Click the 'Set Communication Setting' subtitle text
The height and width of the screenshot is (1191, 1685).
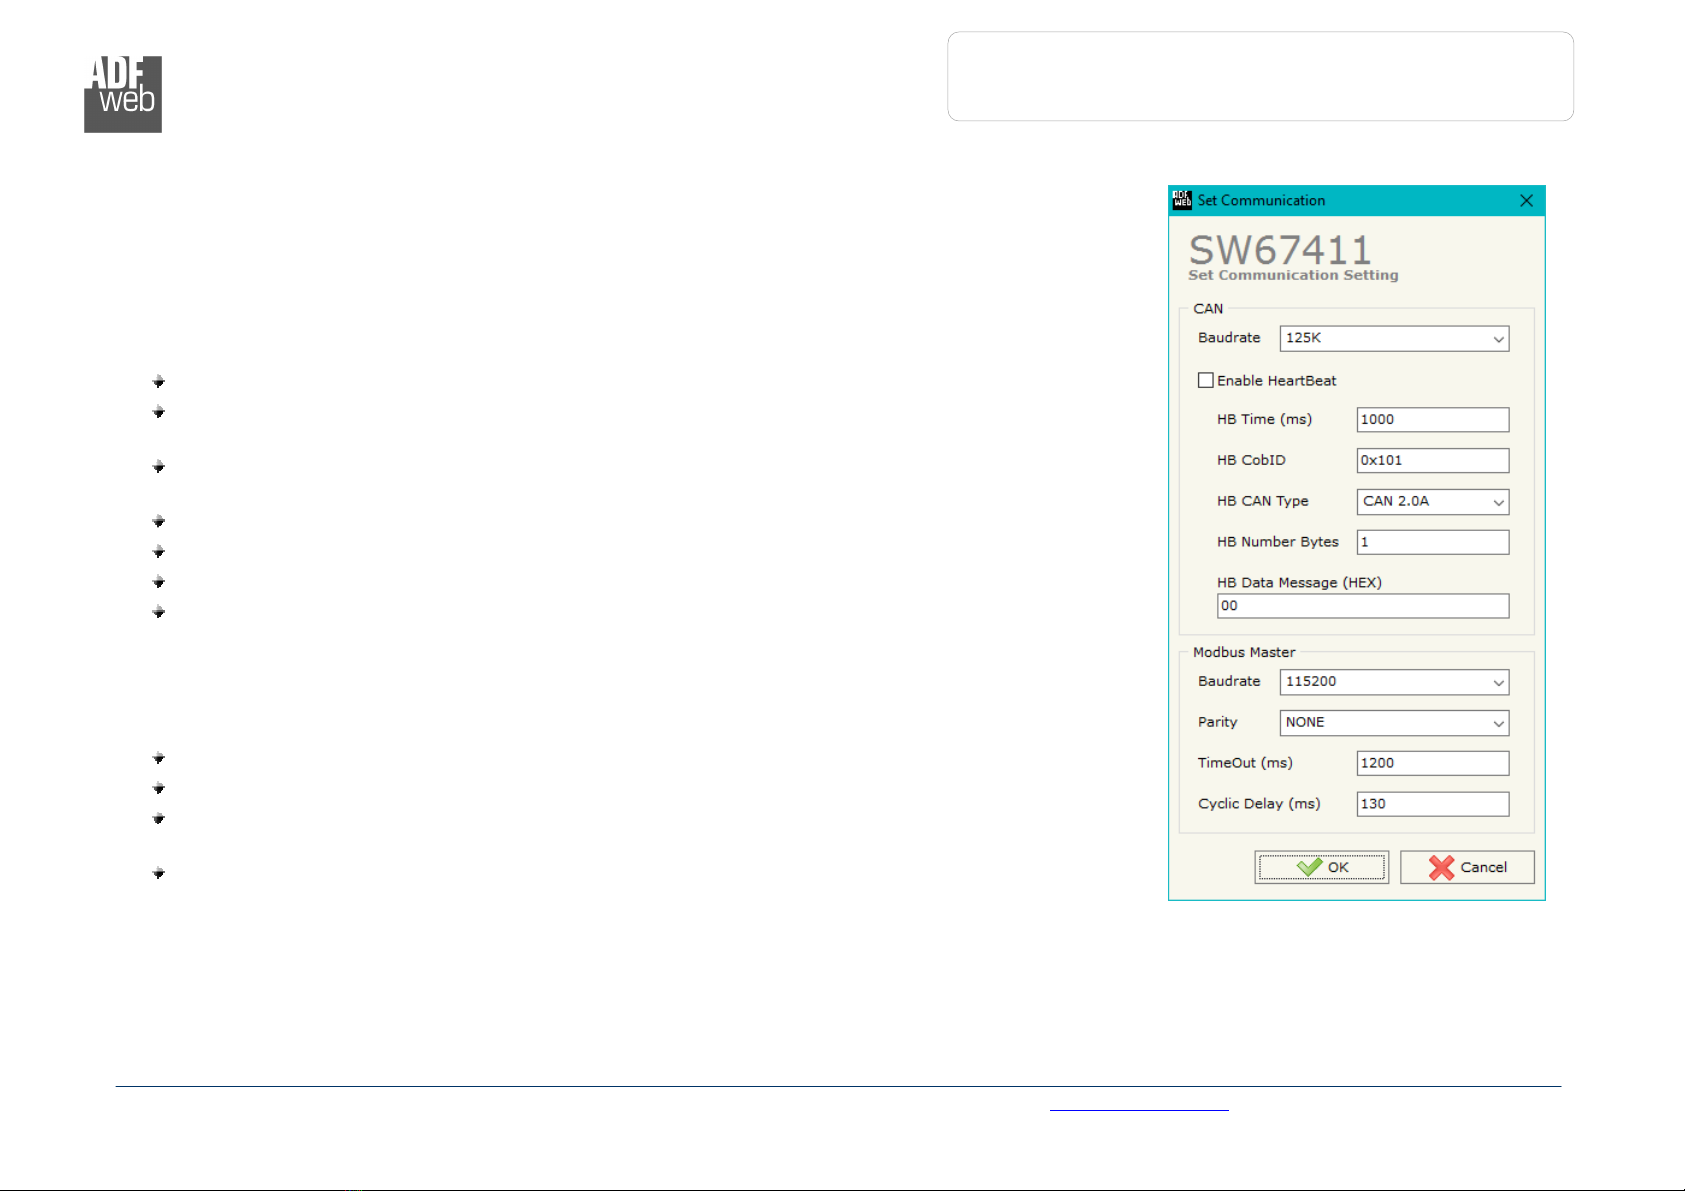click(x=1293, y=275)
